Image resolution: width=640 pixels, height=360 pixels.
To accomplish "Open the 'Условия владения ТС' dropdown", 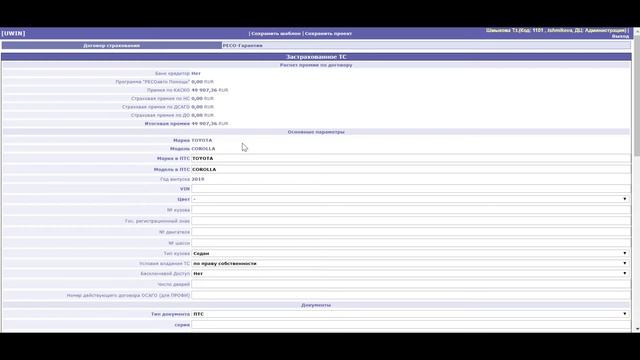I will [410, 264].
